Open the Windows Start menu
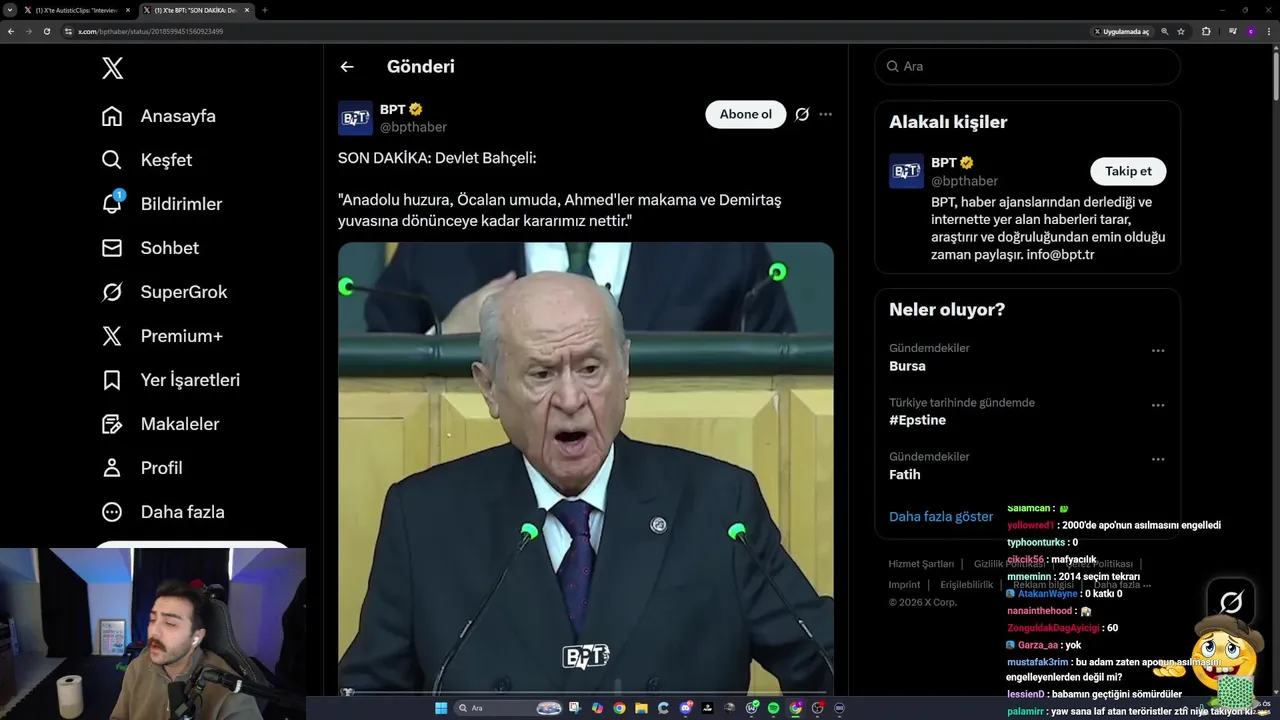This screenshot has height=720, width=1280. 441,708
